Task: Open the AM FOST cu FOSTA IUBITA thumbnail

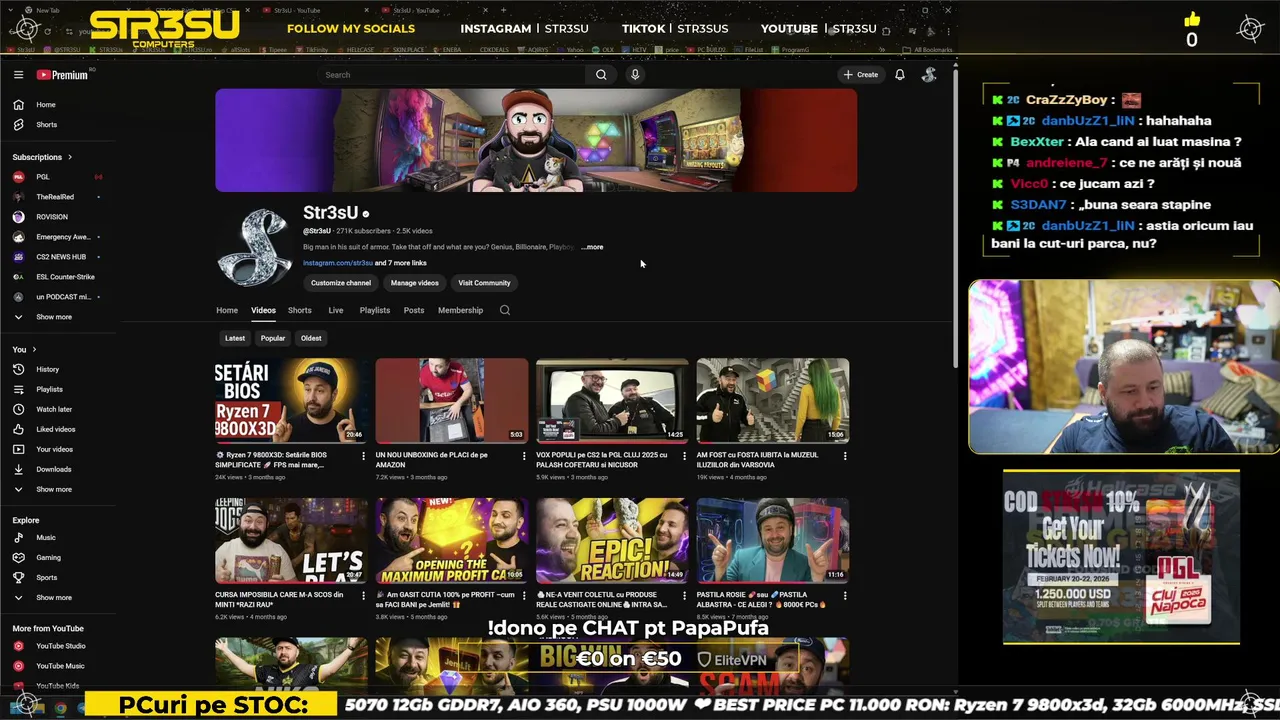Action: point(773,400)
